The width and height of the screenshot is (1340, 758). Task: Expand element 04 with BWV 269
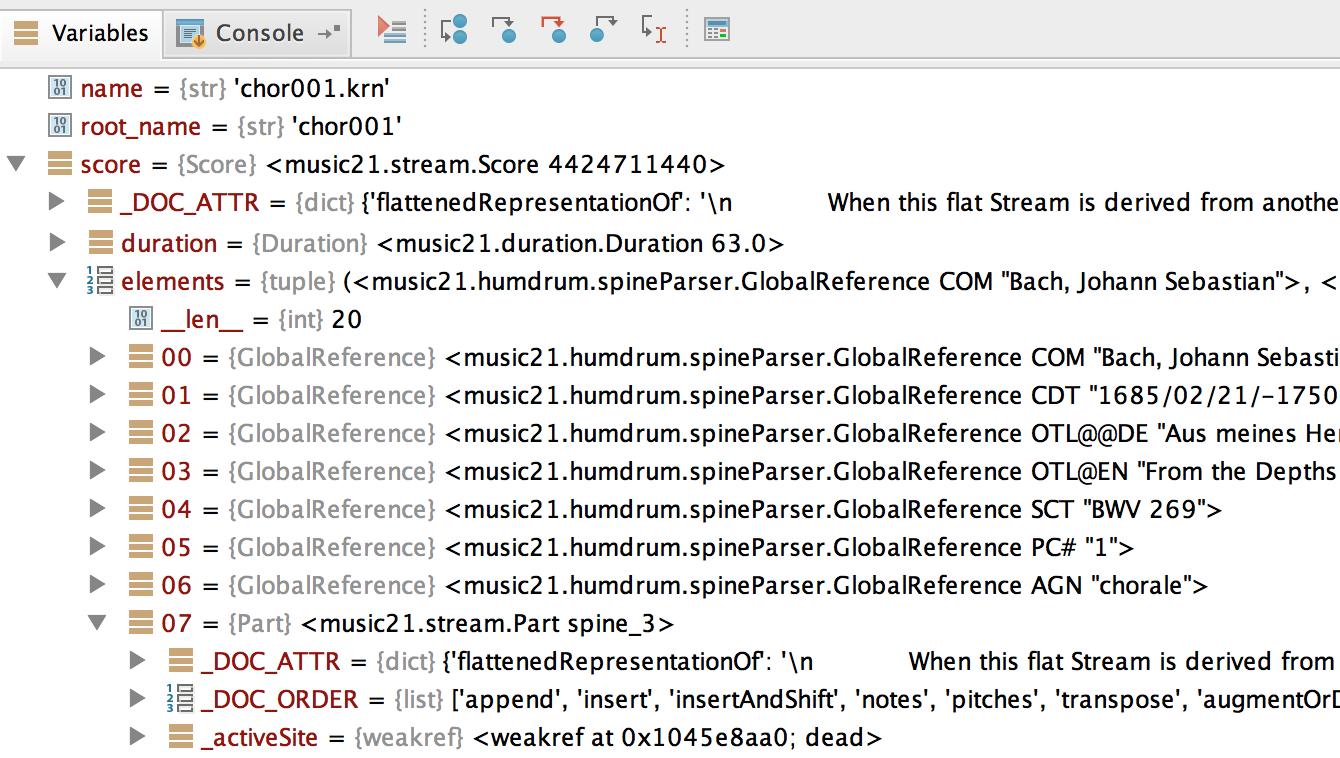[97, 509]
